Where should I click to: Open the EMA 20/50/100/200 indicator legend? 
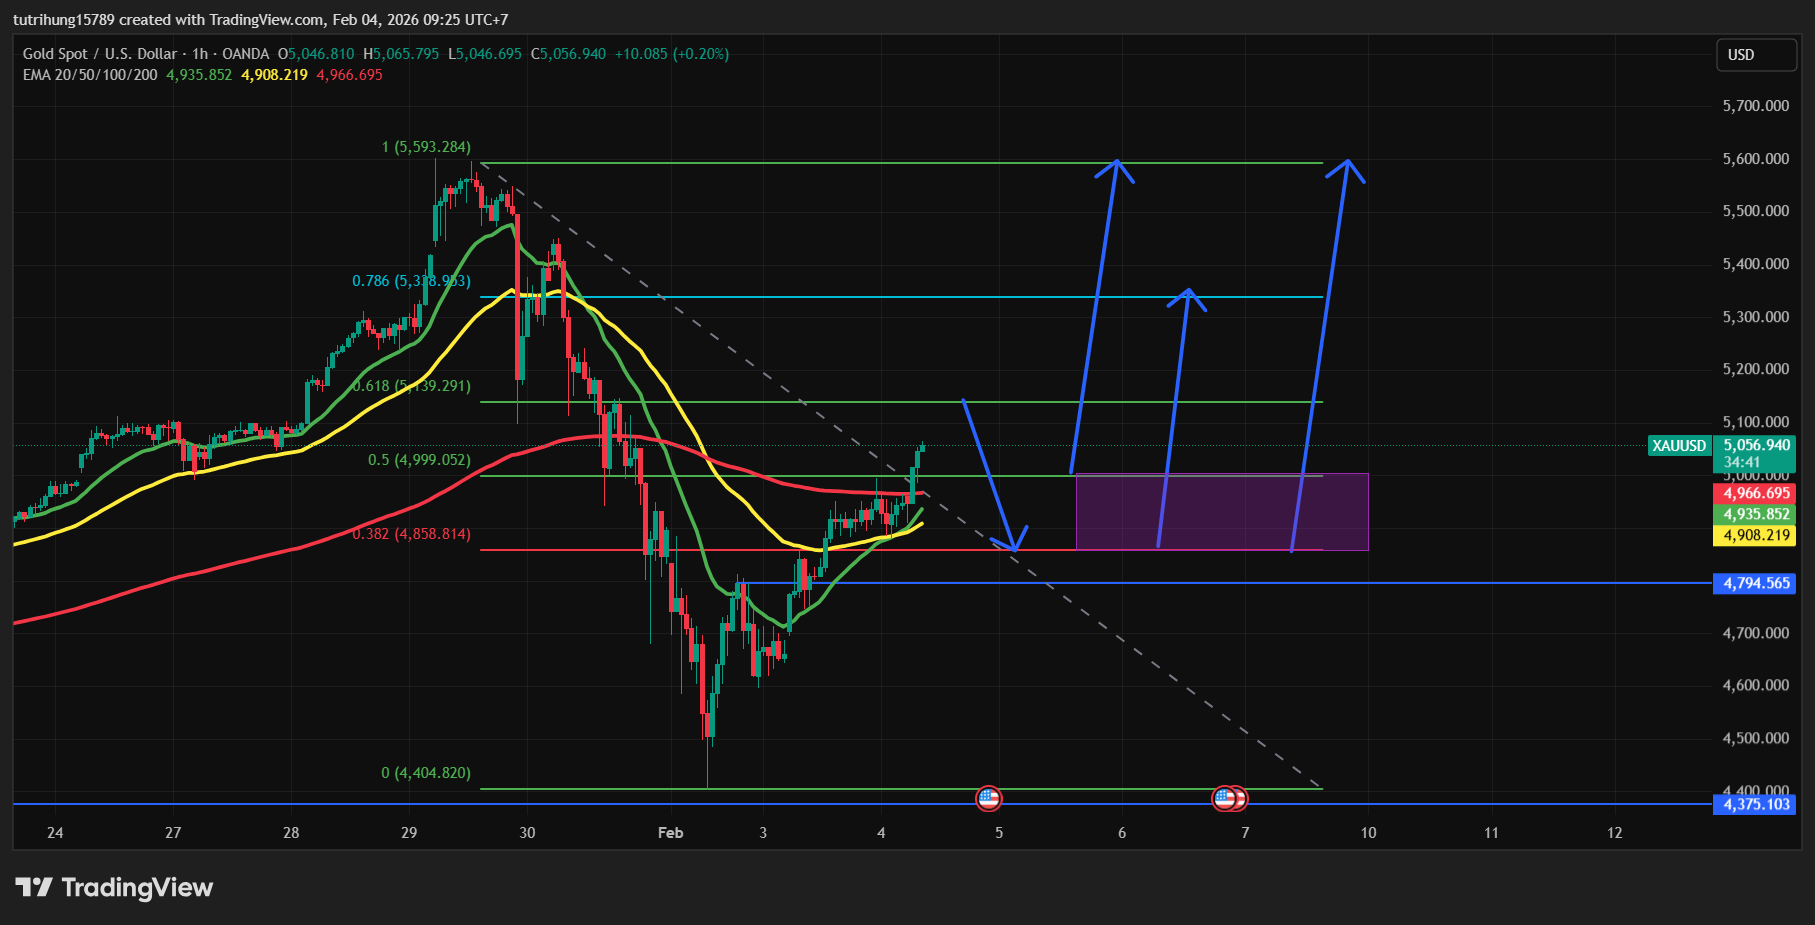(90, 75)
